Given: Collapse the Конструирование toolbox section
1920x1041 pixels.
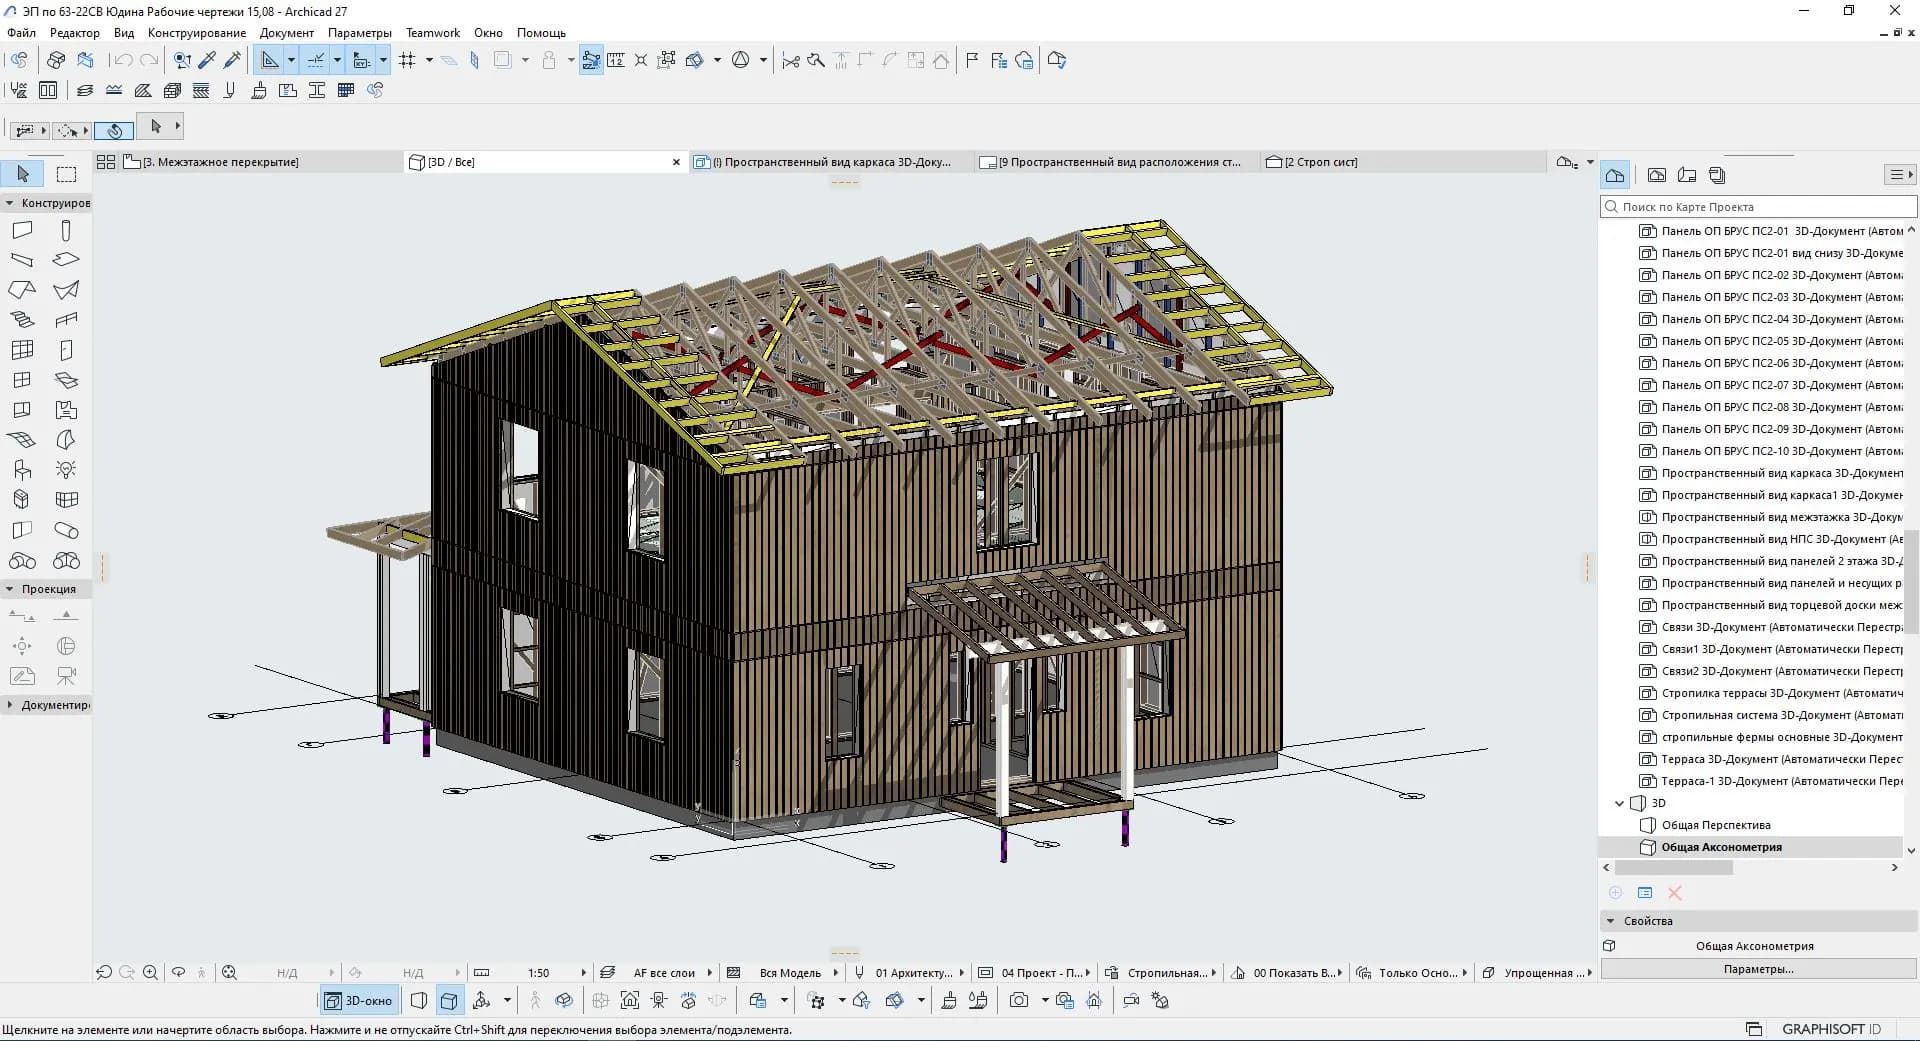Looking at the screenshot, I should [x=9, y=203].
